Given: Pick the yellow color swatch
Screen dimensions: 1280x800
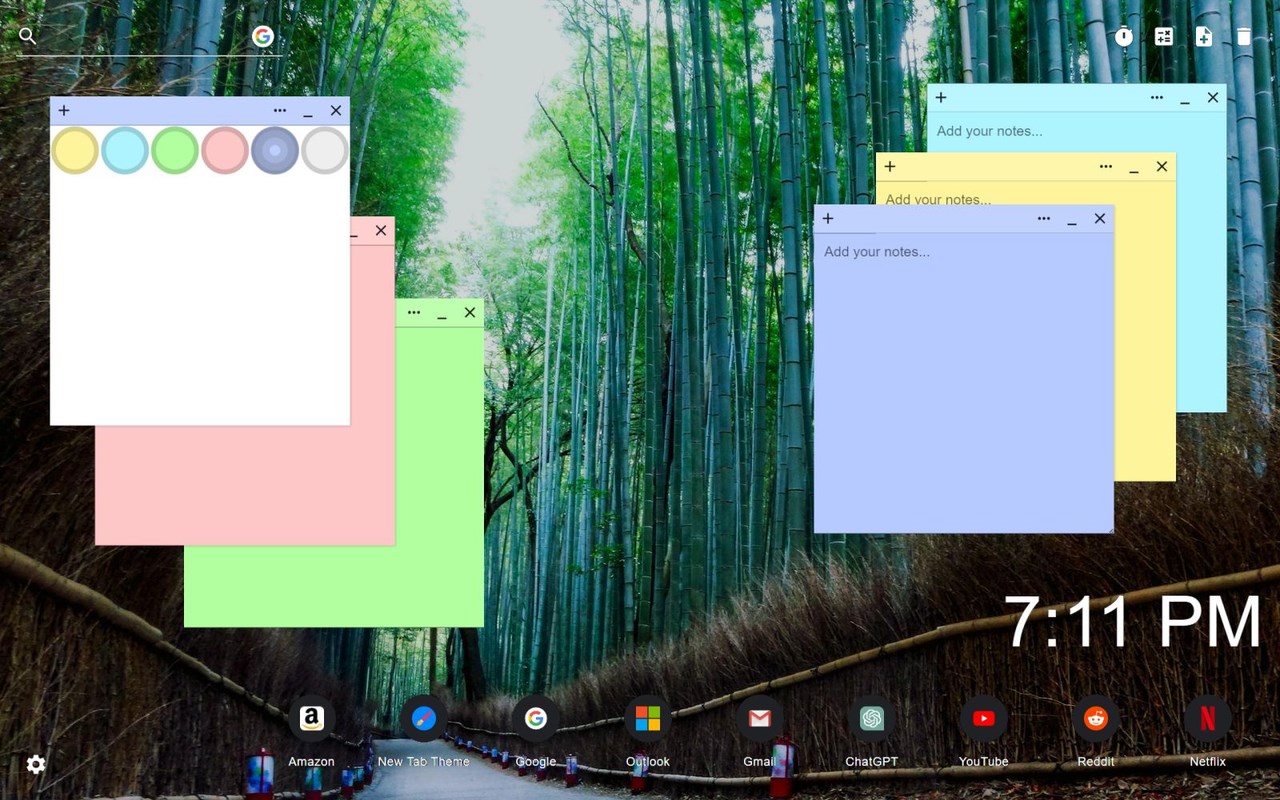Looking at the screenshot, I should (75, 151).
